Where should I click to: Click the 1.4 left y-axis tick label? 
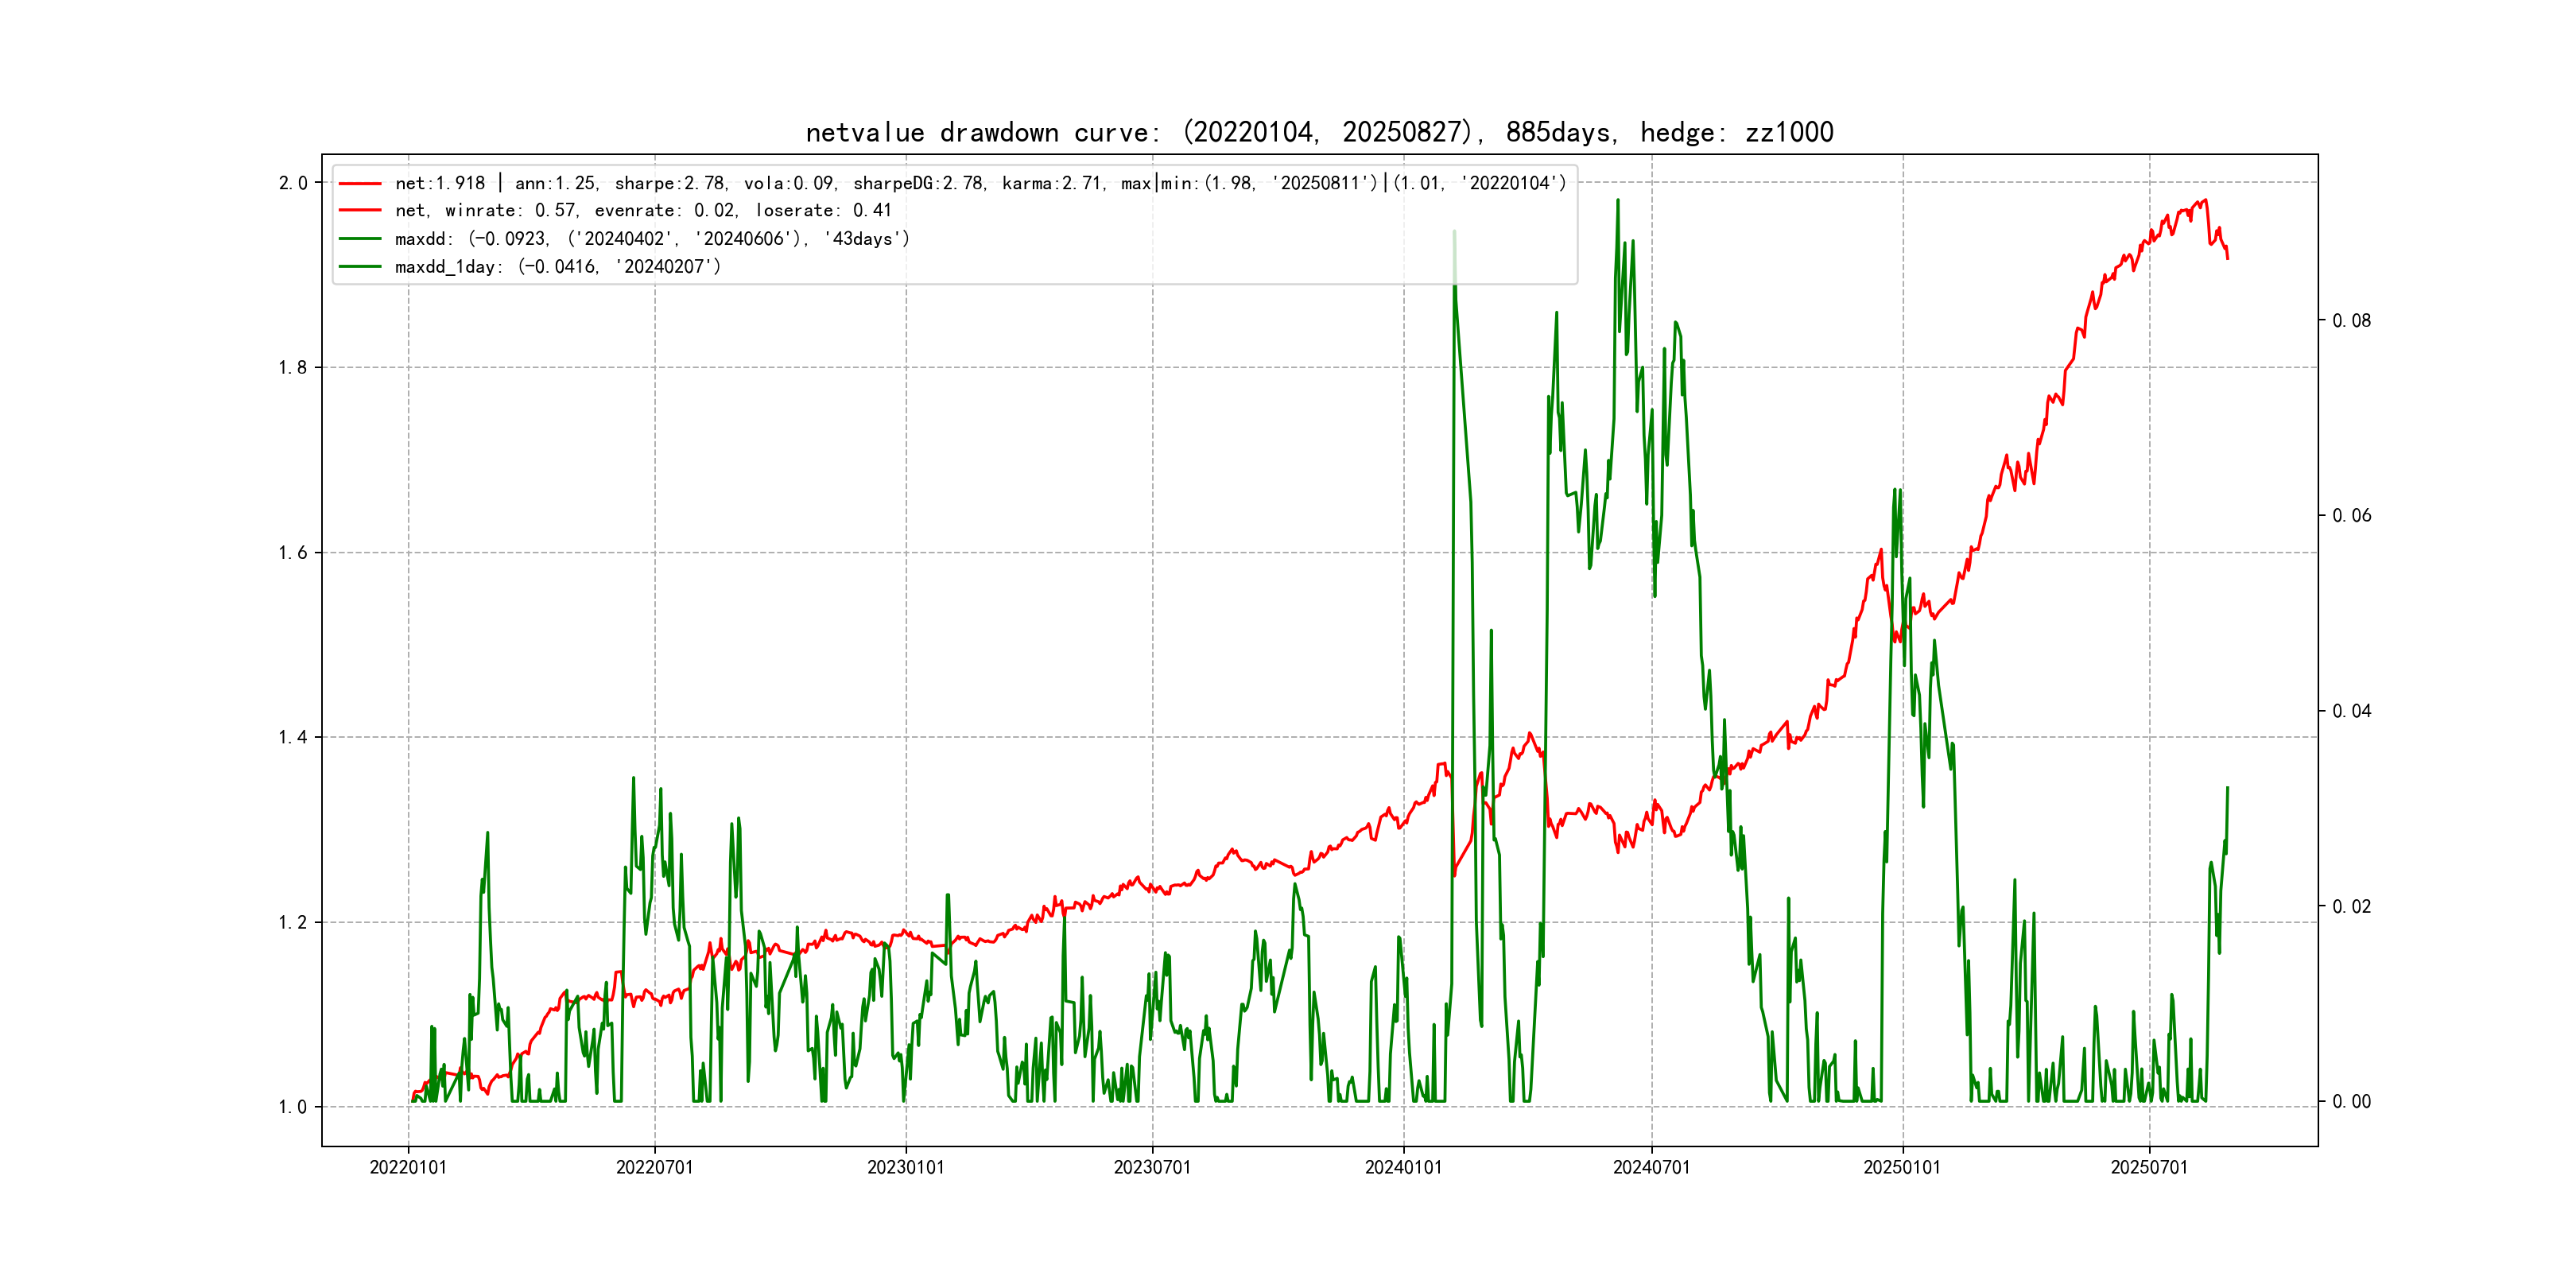point(292,738)
